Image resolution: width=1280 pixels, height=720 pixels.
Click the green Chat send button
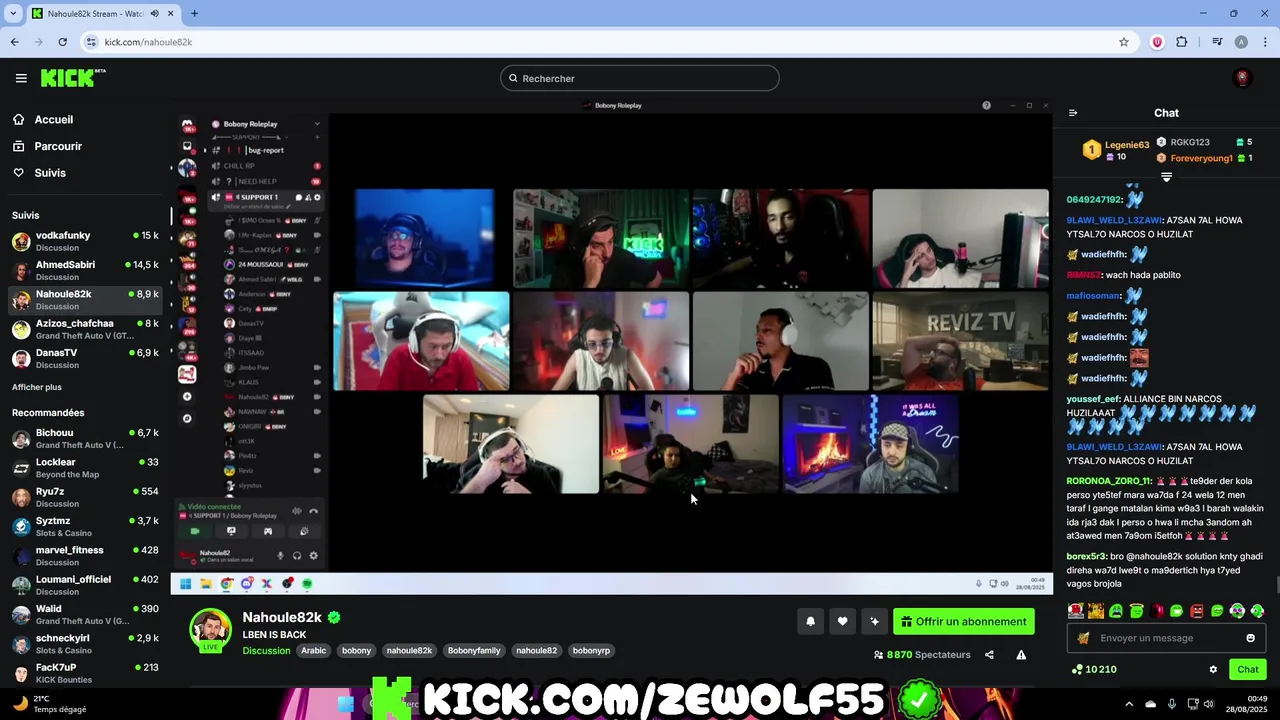click(x=1248, y=670)
